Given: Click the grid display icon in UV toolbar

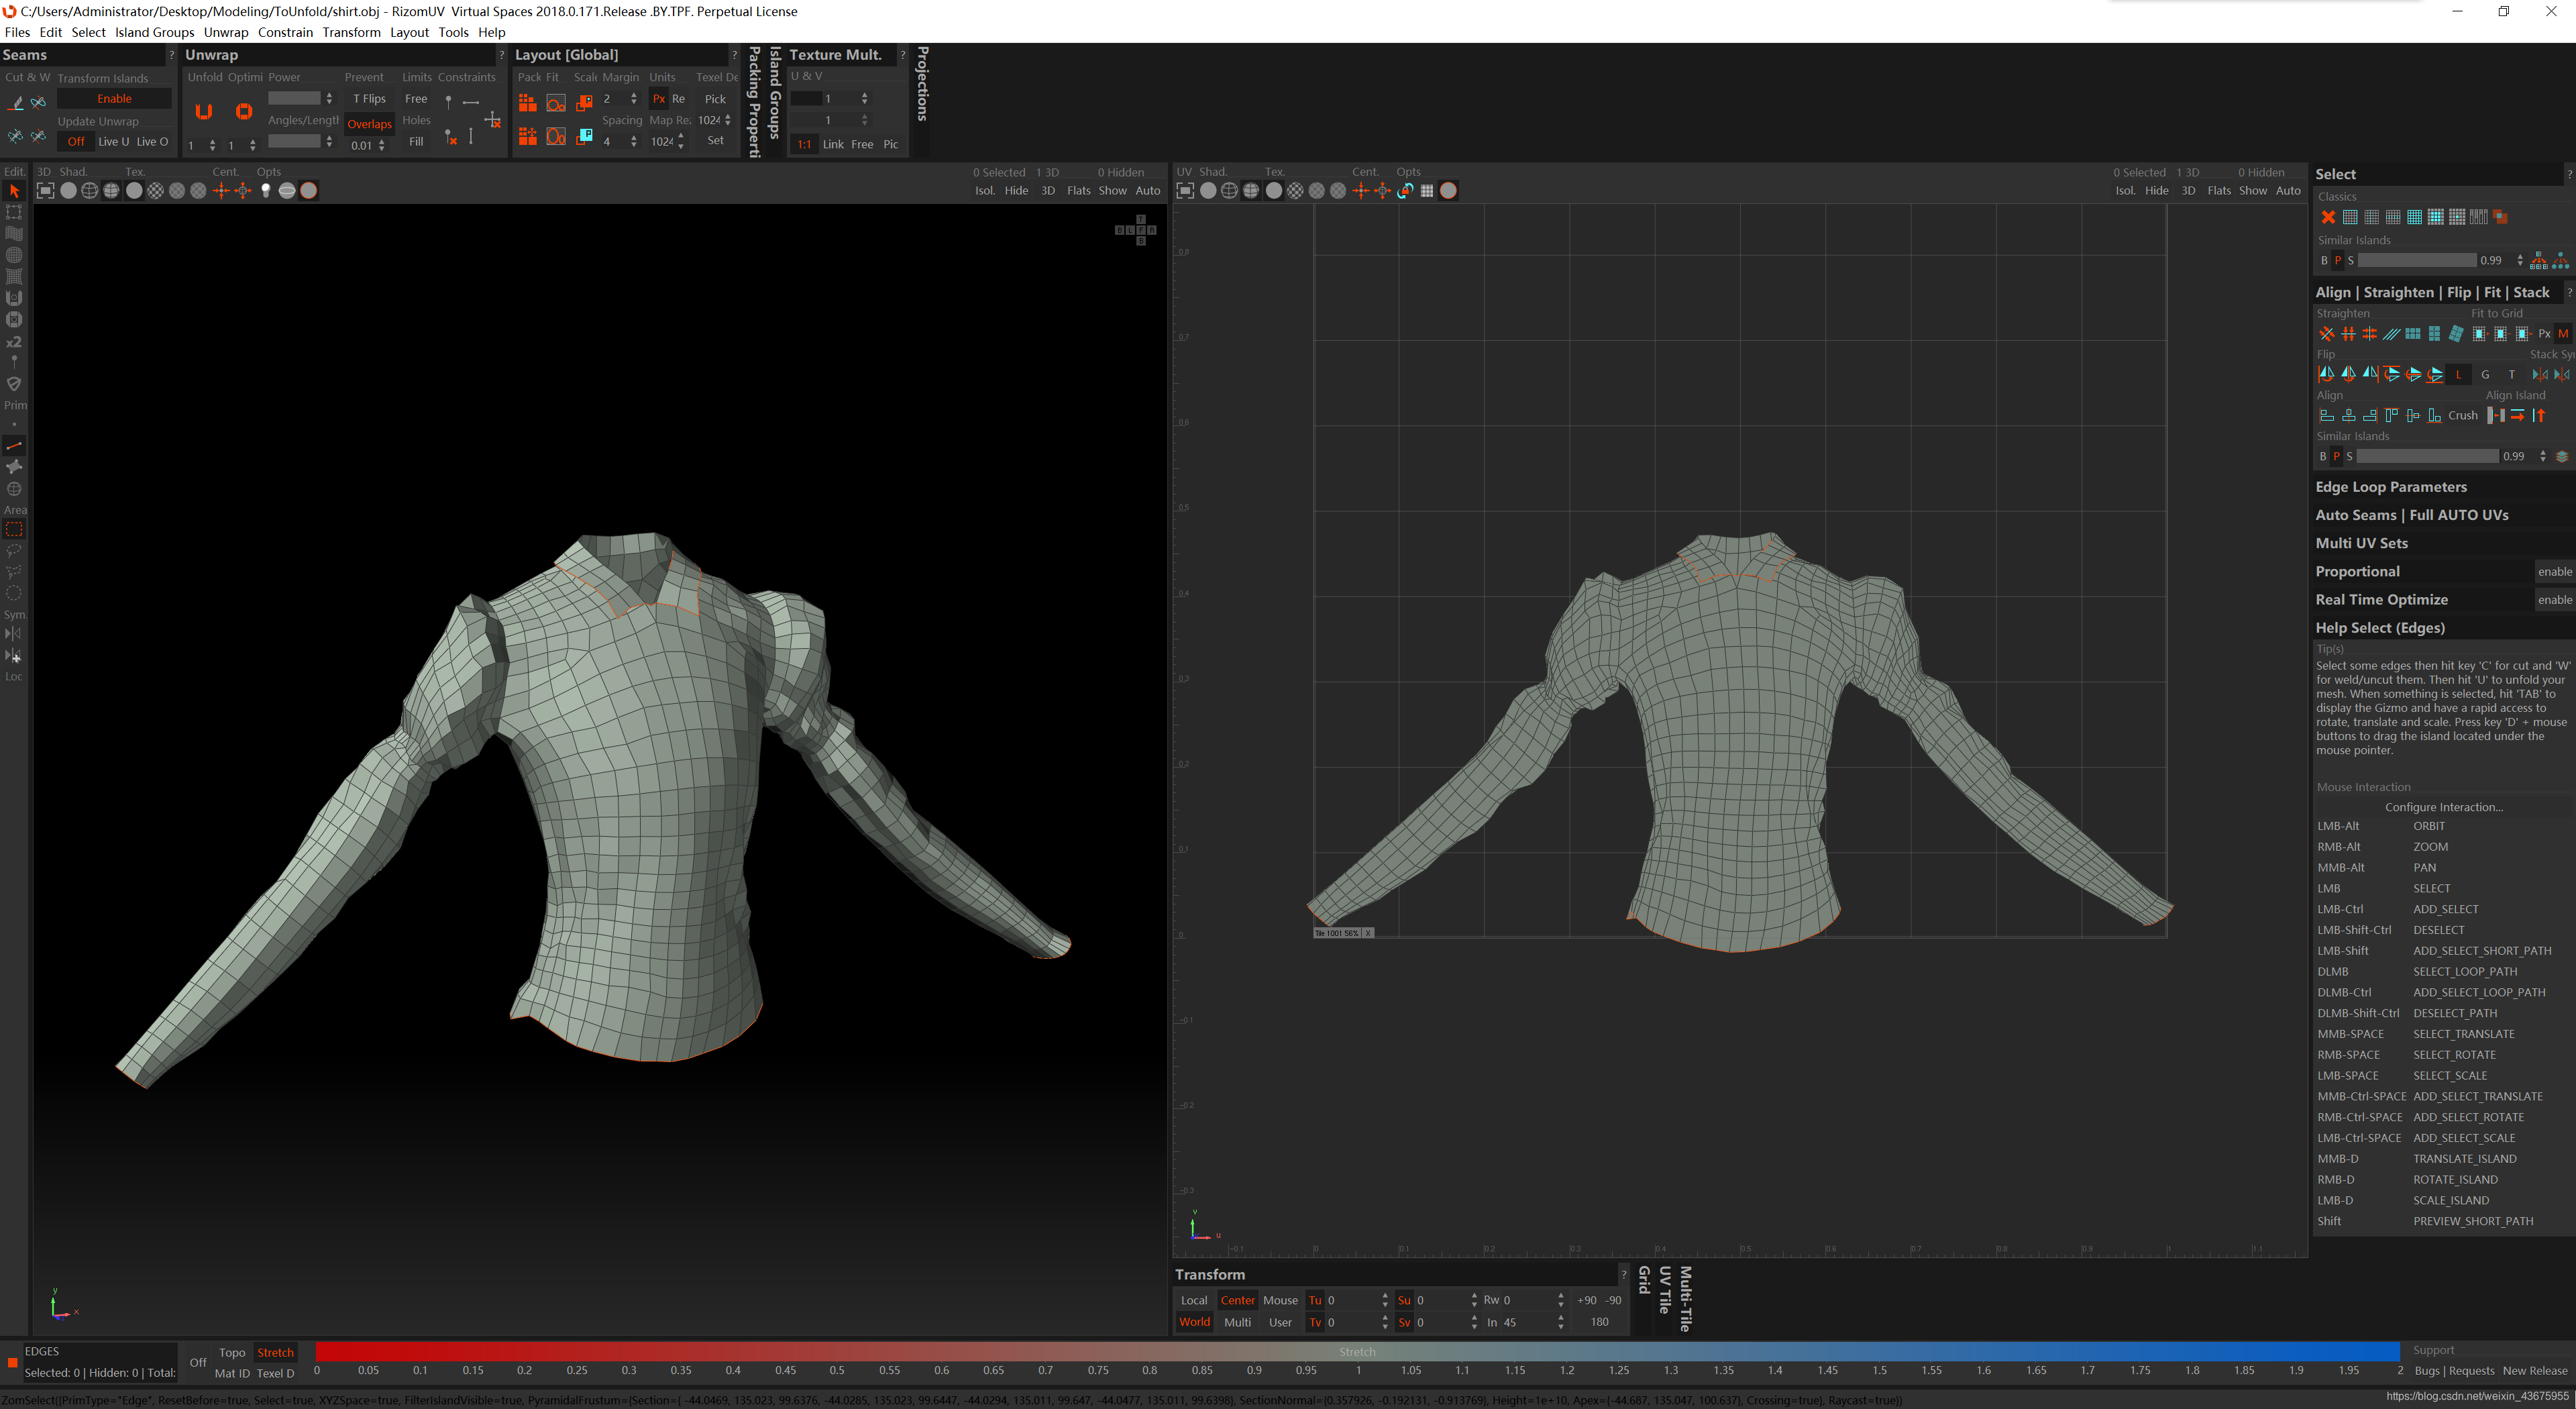Looking at the screenshot, I should click(1427, 190).
